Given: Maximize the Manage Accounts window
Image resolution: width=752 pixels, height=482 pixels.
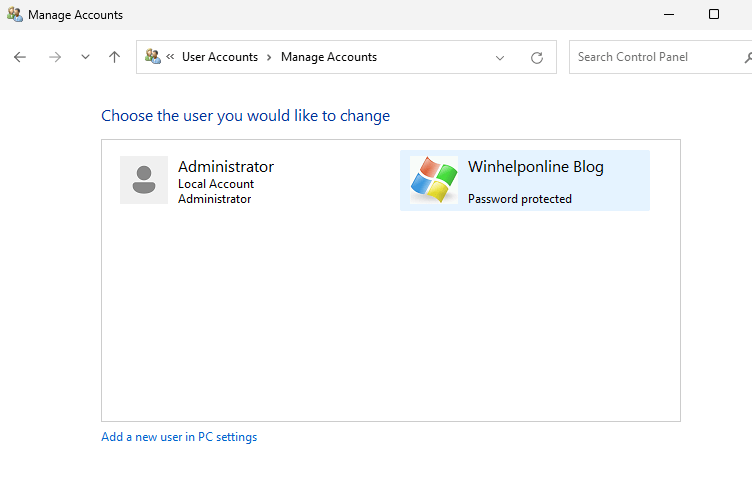Looking at the screenshot, I should pyautogui.click(x=714, y=14).
